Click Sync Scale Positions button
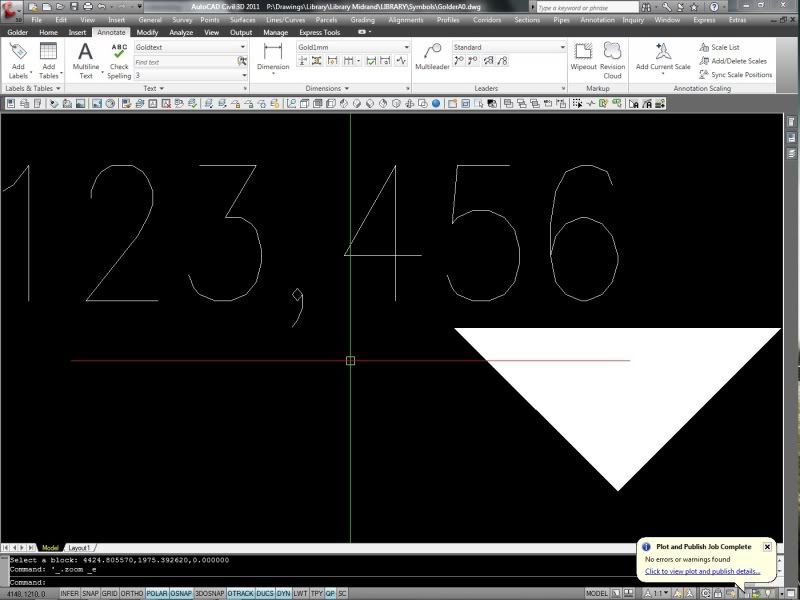Screen dimensions: 800x600 736,74
